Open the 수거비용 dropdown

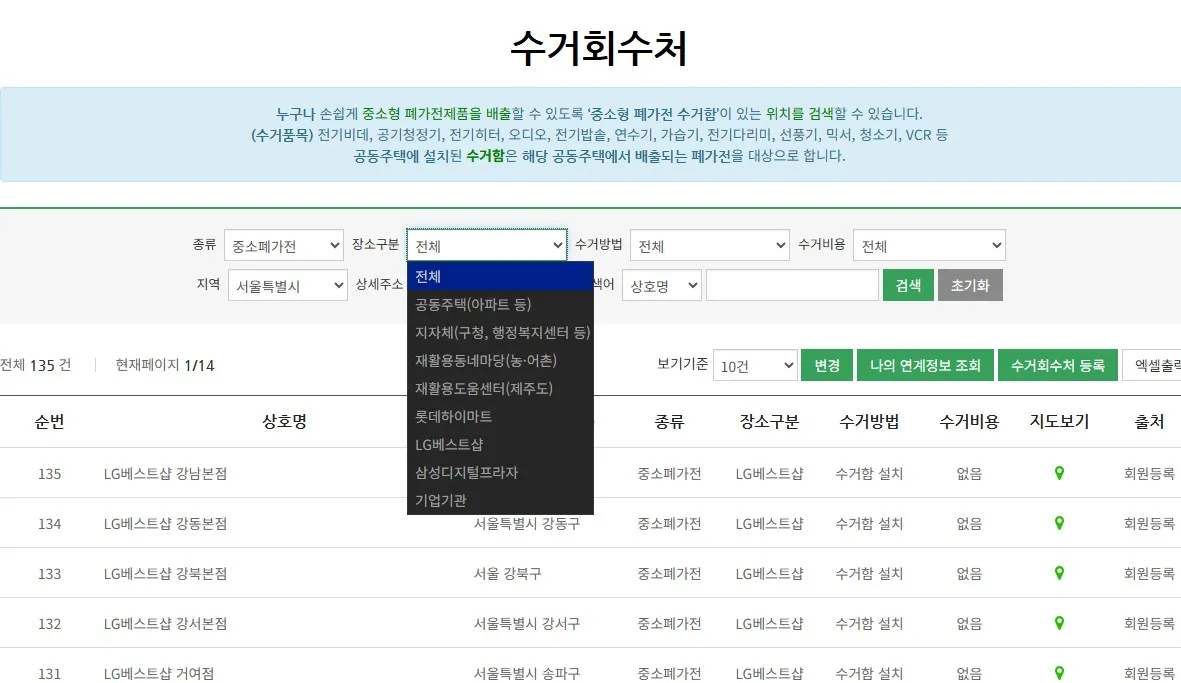click(x=929, y=245)
